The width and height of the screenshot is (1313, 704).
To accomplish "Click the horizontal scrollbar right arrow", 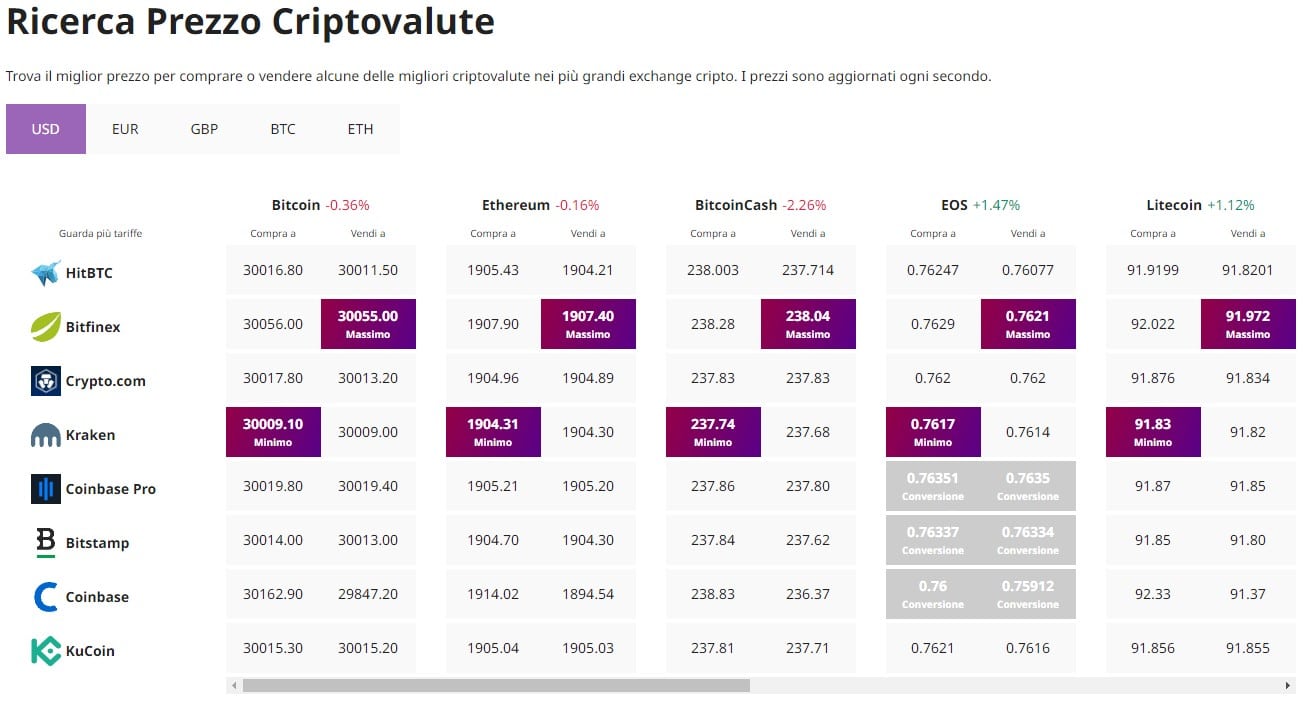I will coord(1288,686).
